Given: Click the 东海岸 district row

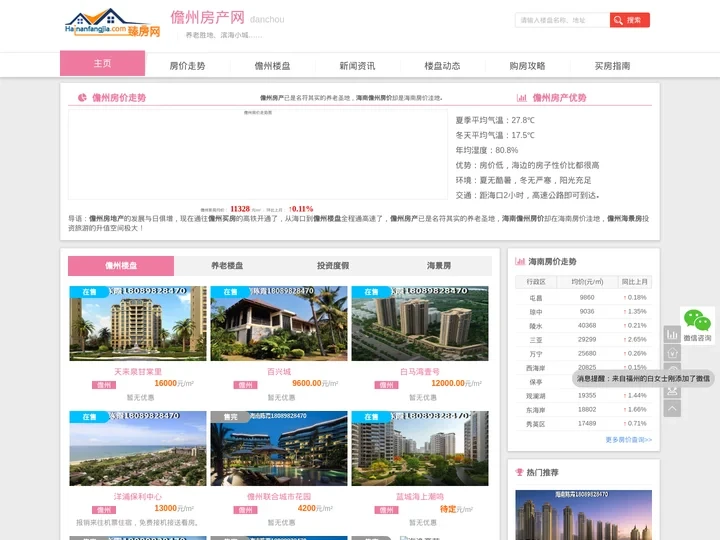Looking at the screenshot, I should coord(583,410).
